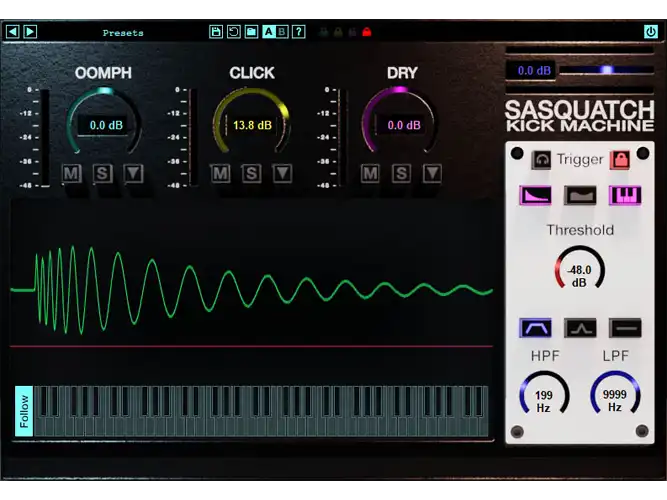Viewport: 667px width, 500px height.
Task: Select the audio level trigger mode icon
Action: (580, 196)
